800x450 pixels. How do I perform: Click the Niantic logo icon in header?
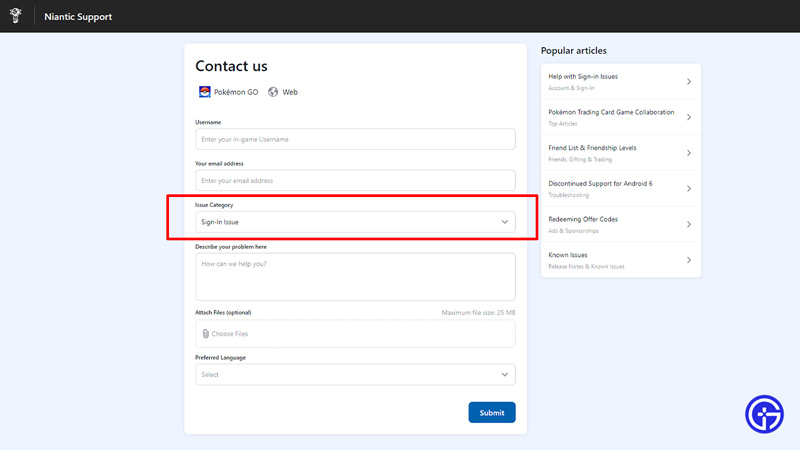tap(16, 16)
